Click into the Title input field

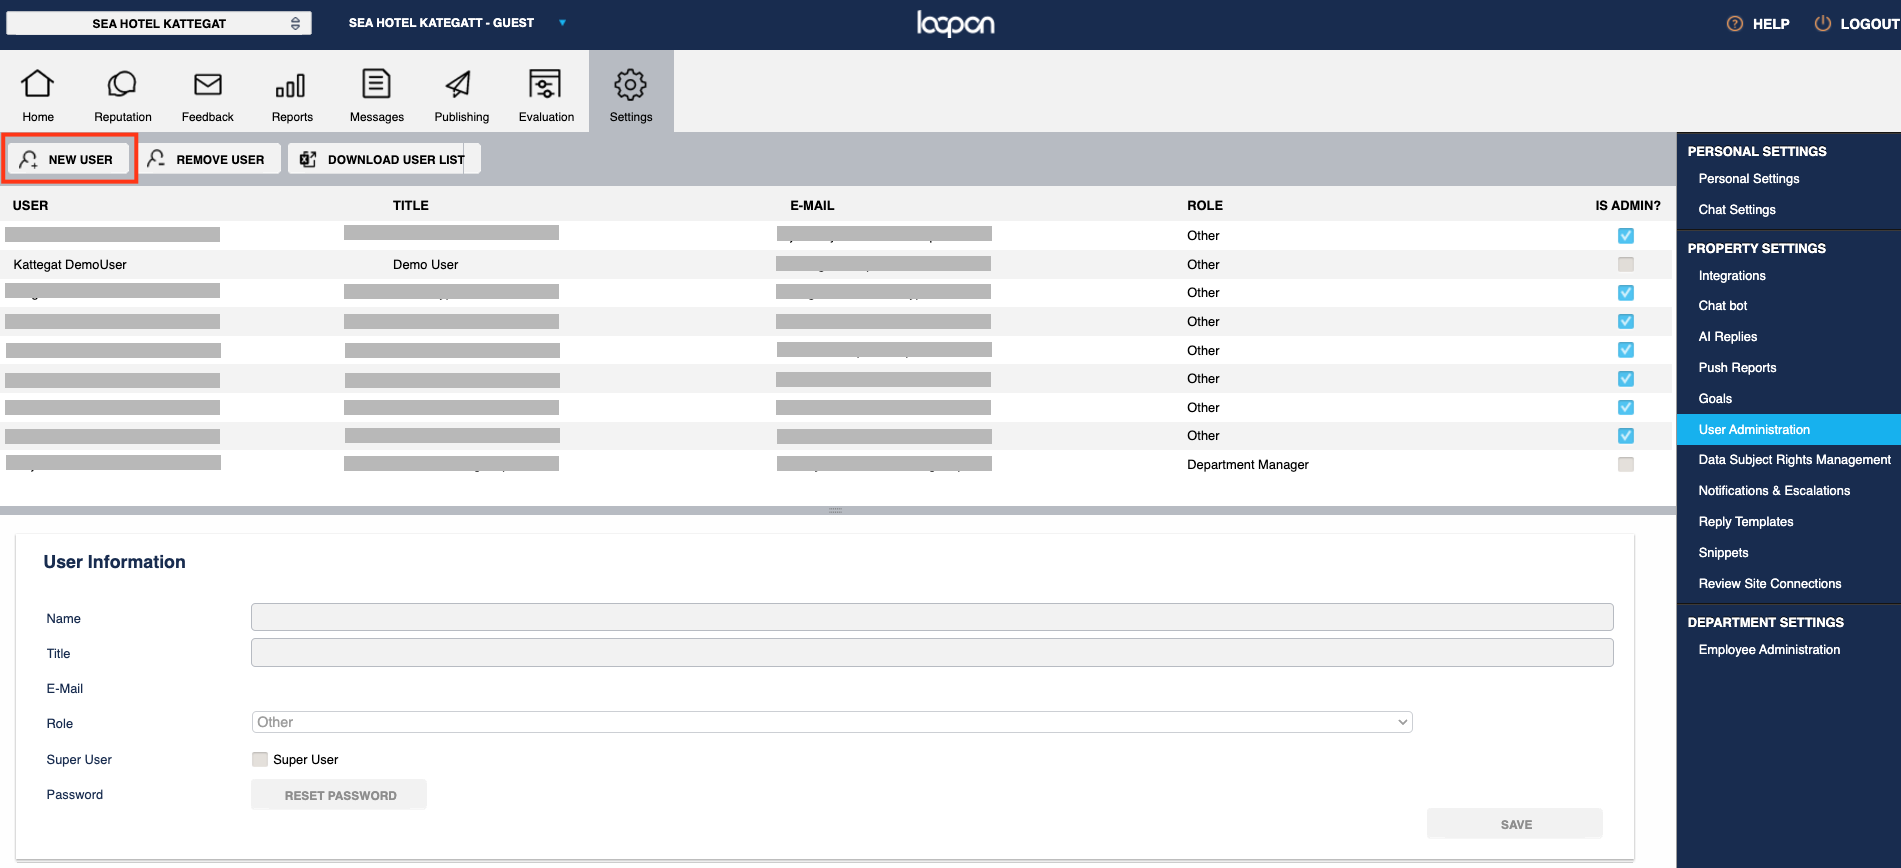pyautogui.click(x=932, y=652)
